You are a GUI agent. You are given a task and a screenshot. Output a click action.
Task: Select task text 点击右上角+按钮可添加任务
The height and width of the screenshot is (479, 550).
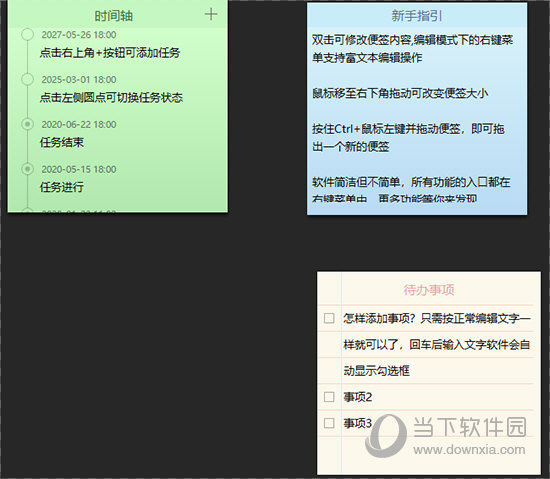[110, 53]
